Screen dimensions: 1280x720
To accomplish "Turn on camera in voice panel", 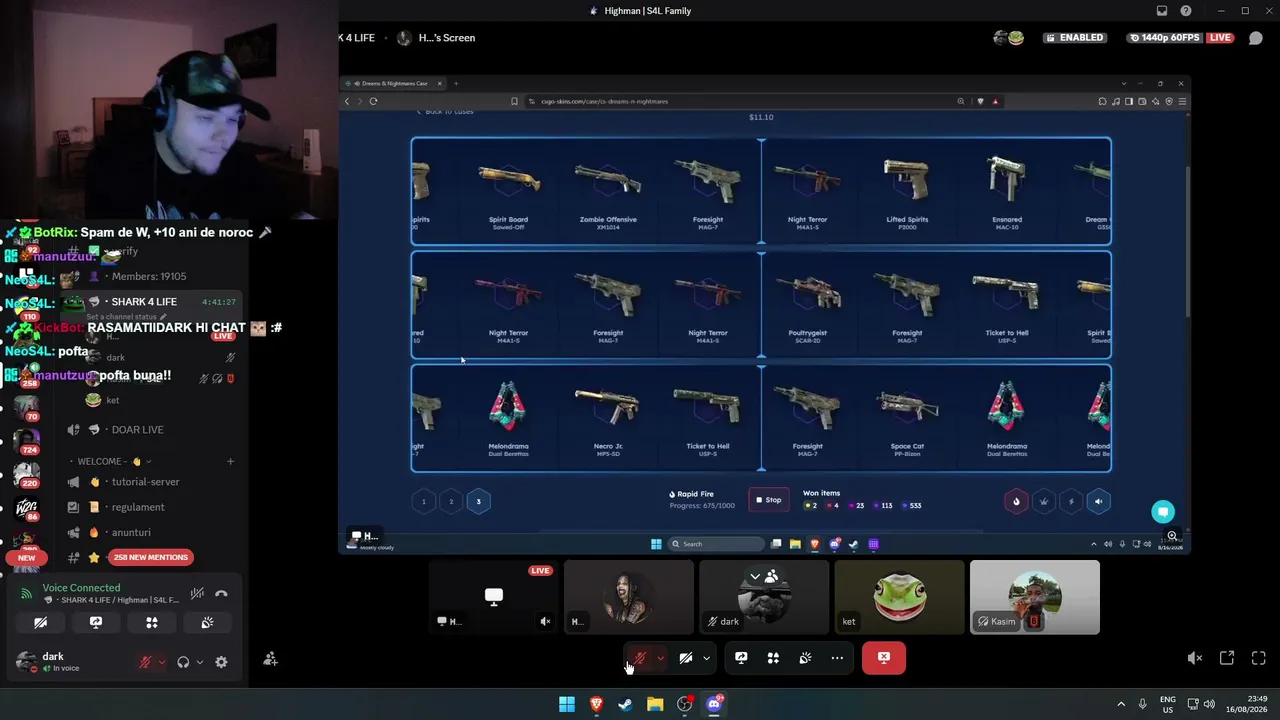I will point(41,622).
